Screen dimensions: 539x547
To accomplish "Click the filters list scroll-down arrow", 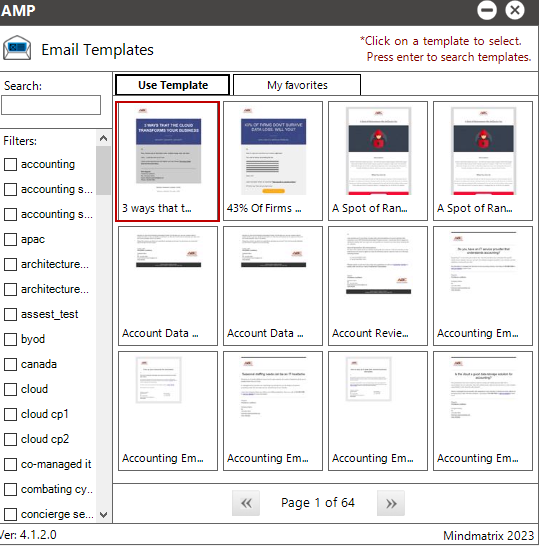I will point(103,515).
